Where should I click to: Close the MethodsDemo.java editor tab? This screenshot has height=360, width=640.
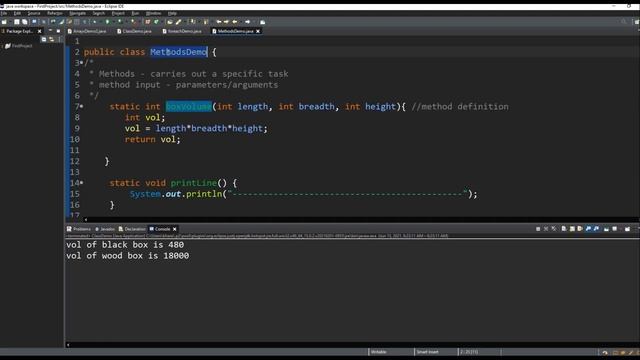[x=258, y=31]
